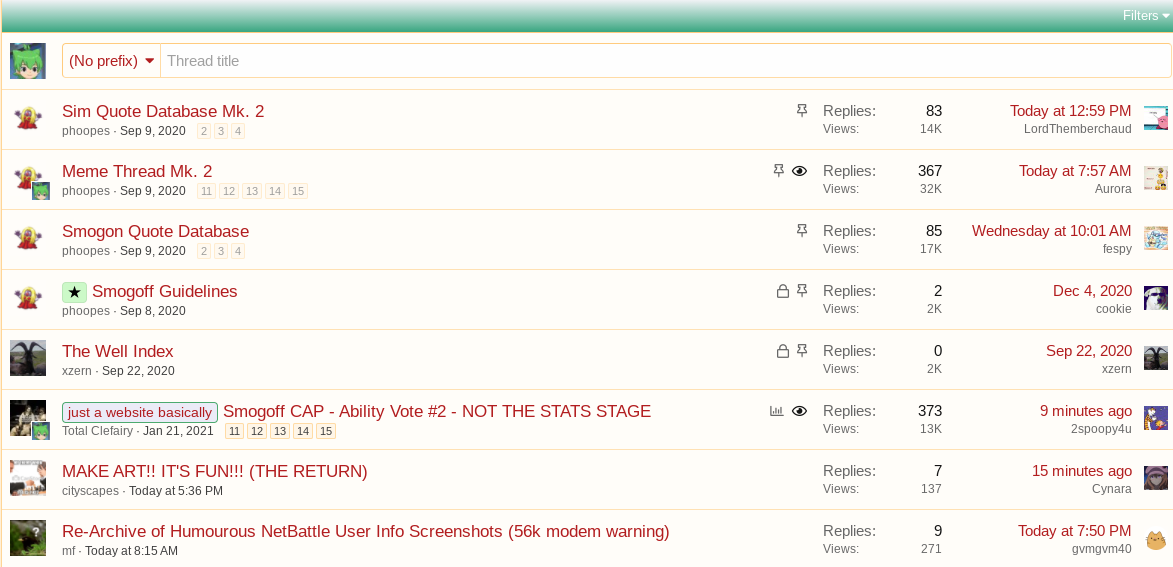Click the pin icon on The Well Index
This screenshot has width=1173, height=567.
(802, 351)
